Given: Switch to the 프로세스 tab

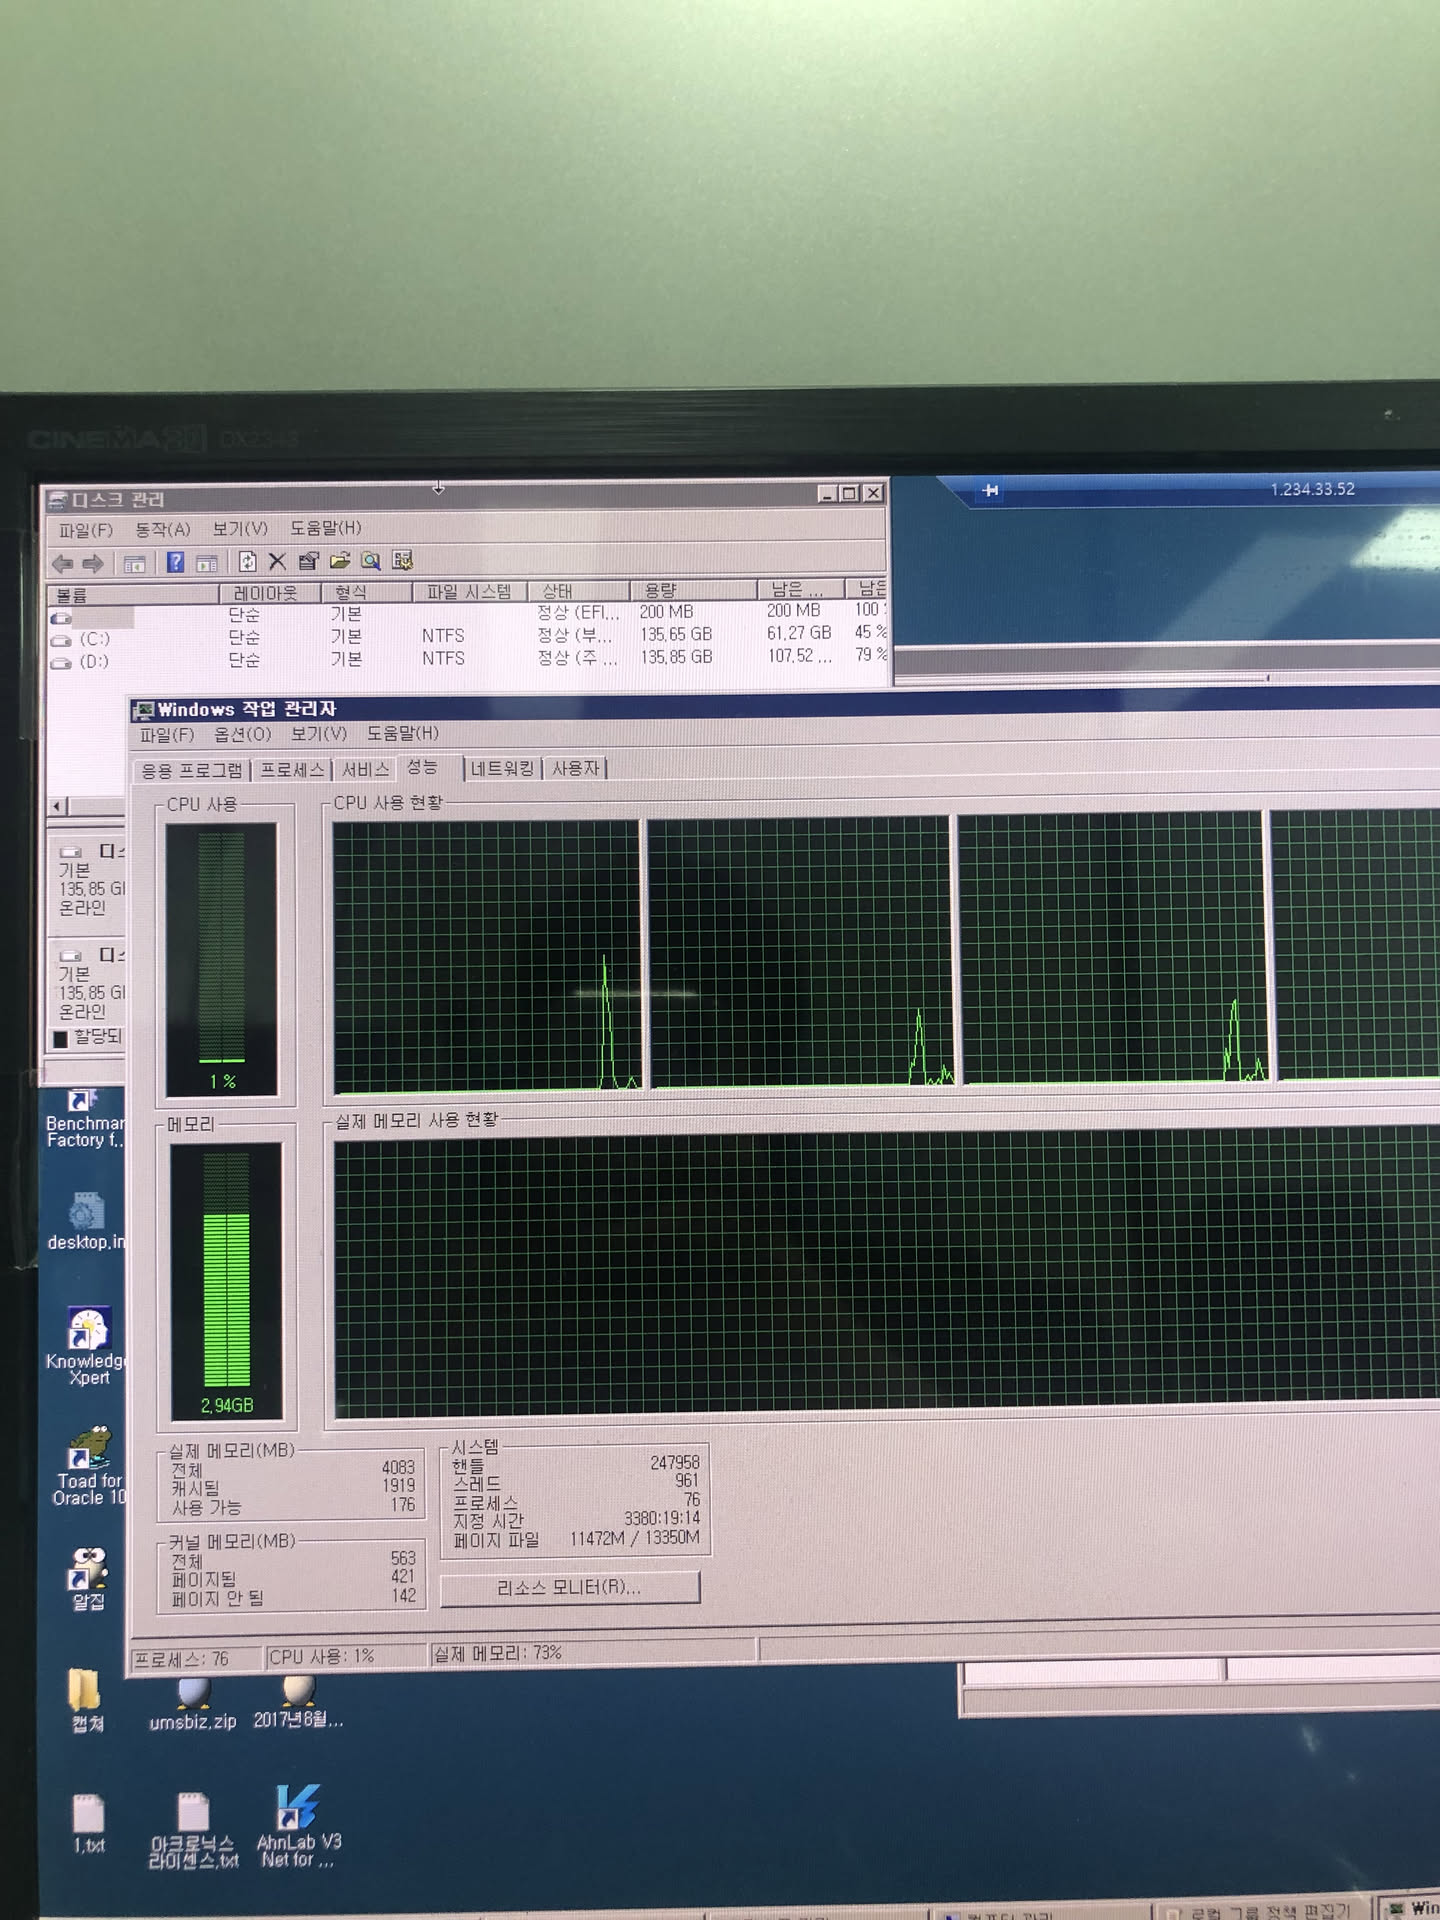Looking at the screenshot, I should click(x=292, y=769).
